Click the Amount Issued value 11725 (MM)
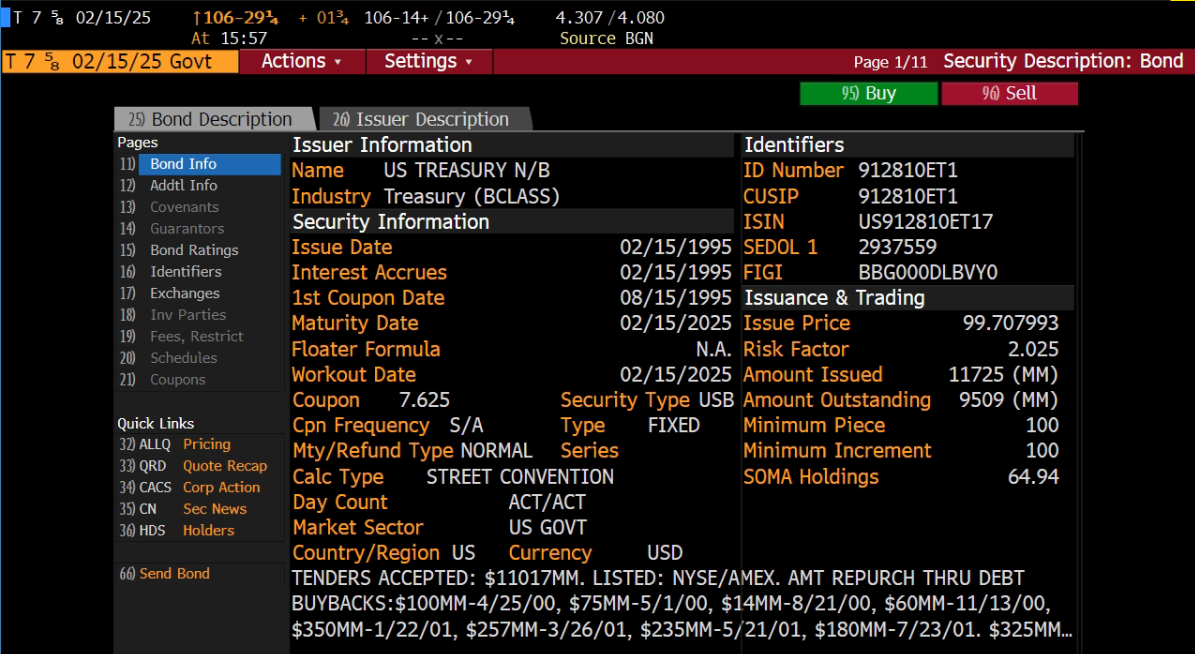Screen dimensions: 1195x654 click(x=1003, y=375)
